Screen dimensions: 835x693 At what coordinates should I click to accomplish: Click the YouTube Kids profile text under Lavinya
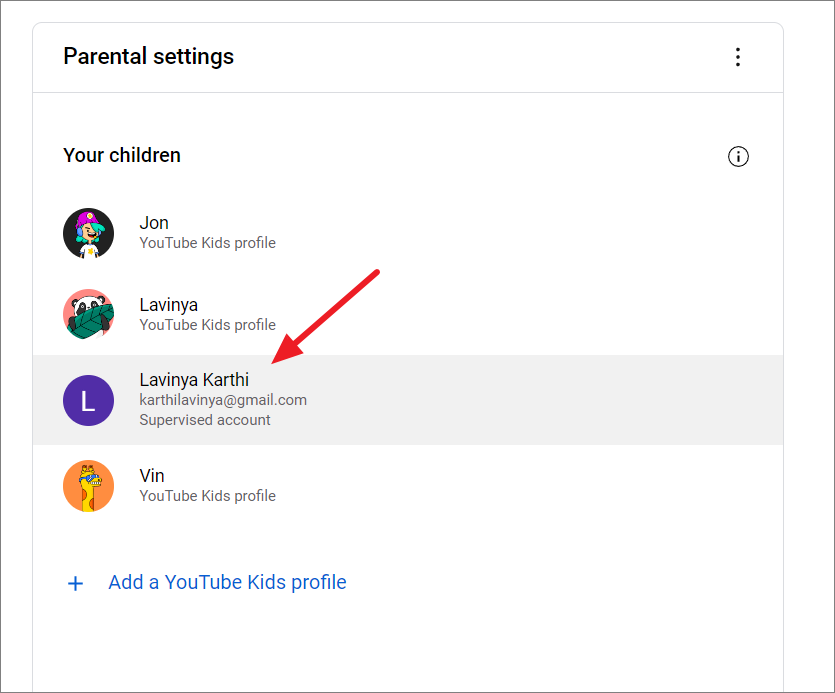pos(207,324)
